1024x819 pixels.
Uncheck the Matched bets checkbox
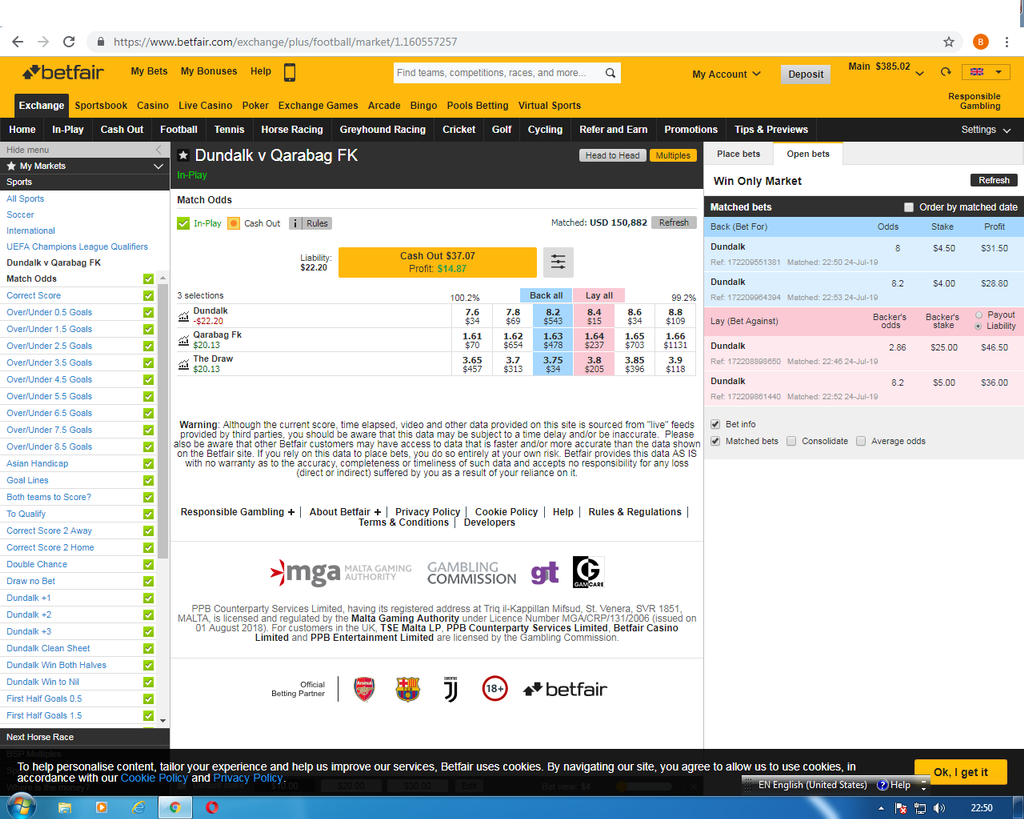coord(715,441)
